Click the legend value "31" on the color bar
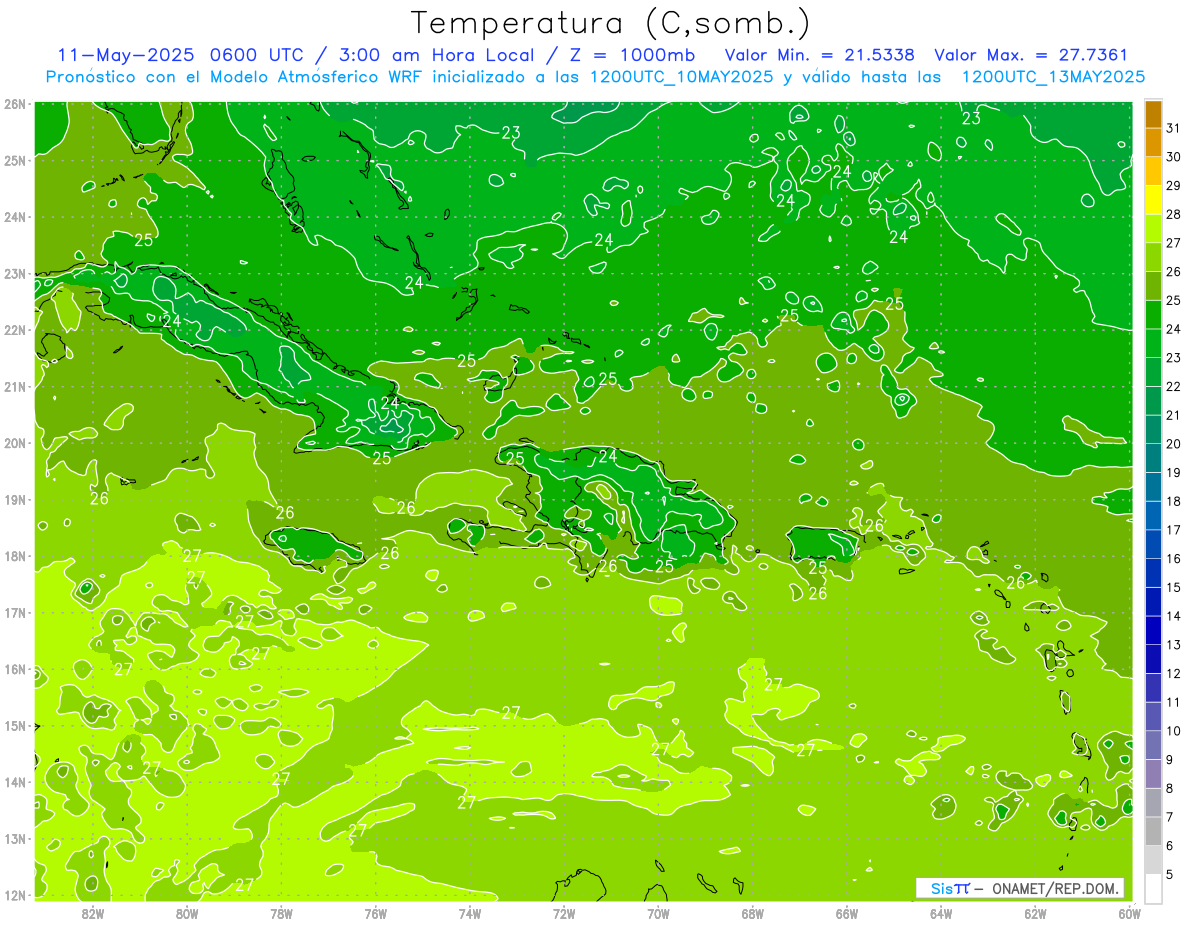 click(x=1173, y=128)
